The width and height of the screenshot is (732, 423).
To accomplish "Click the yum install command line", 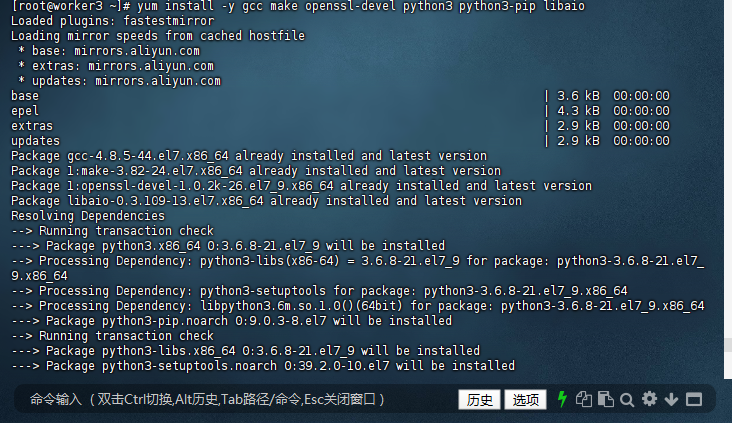I will coord(298,6).
